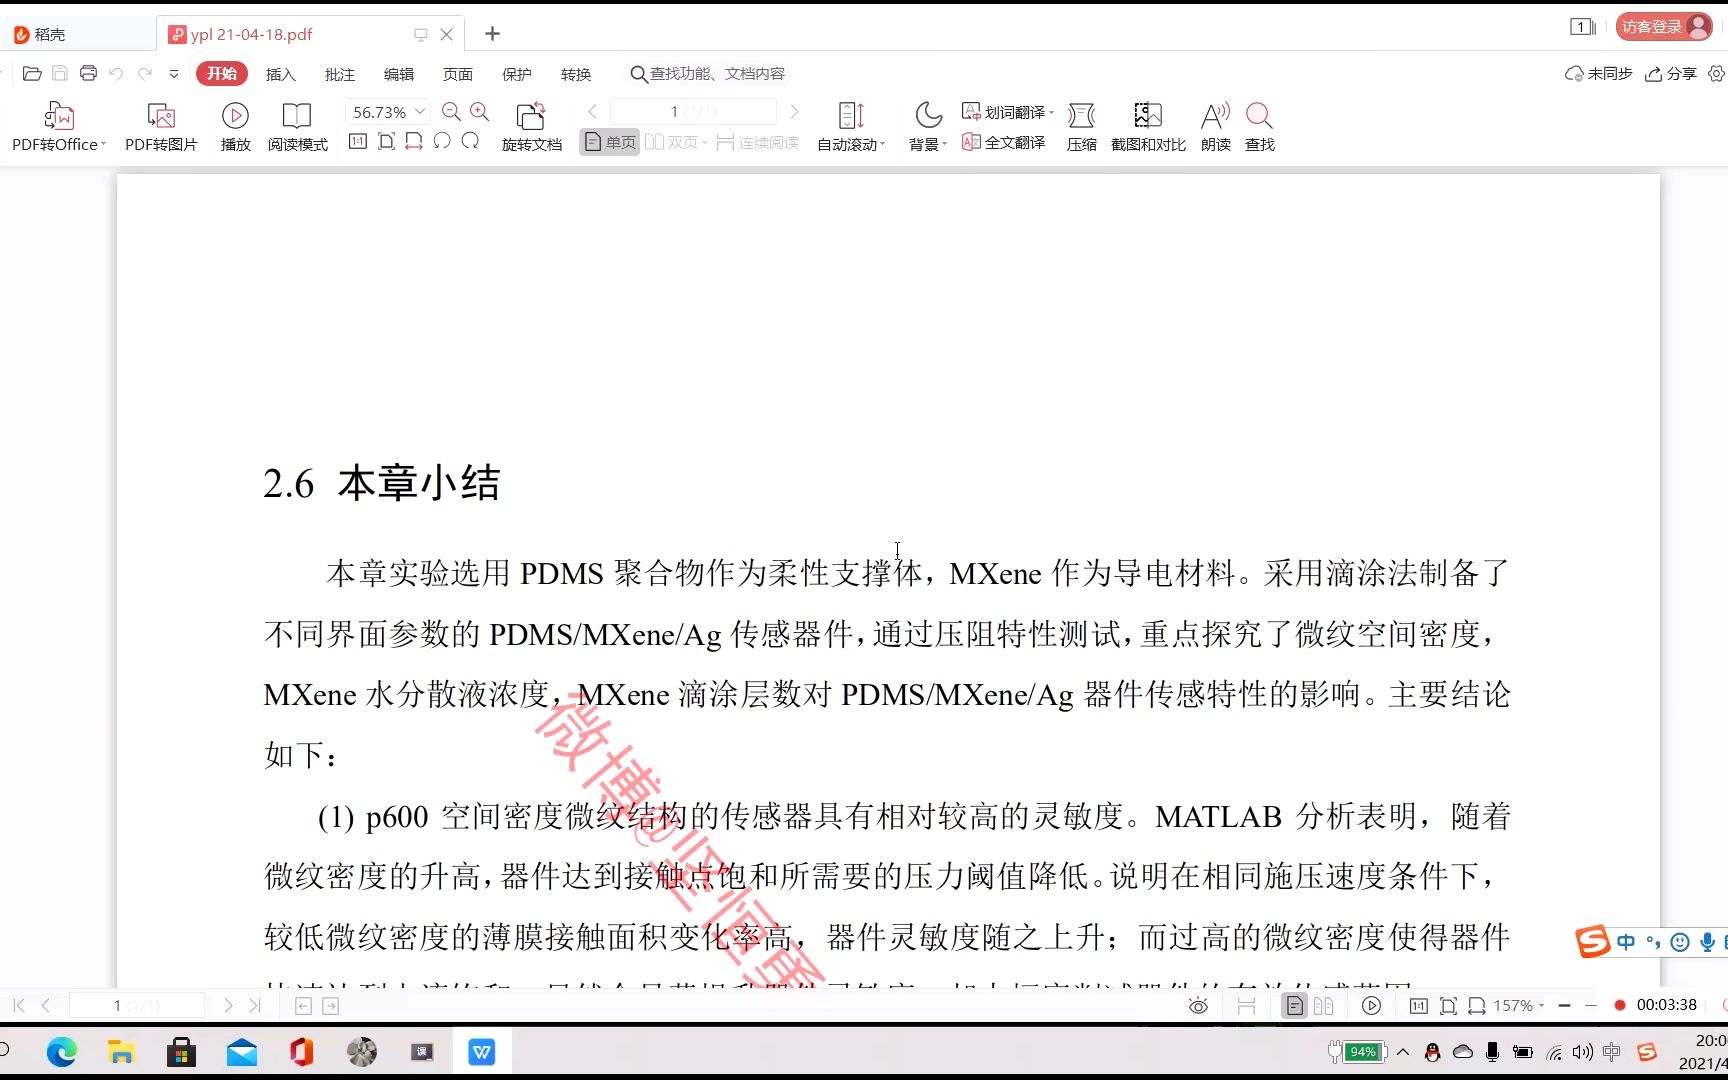1728x1080 pixels.
Task: Open the 转换 convert tab
Action: [576, 75]
